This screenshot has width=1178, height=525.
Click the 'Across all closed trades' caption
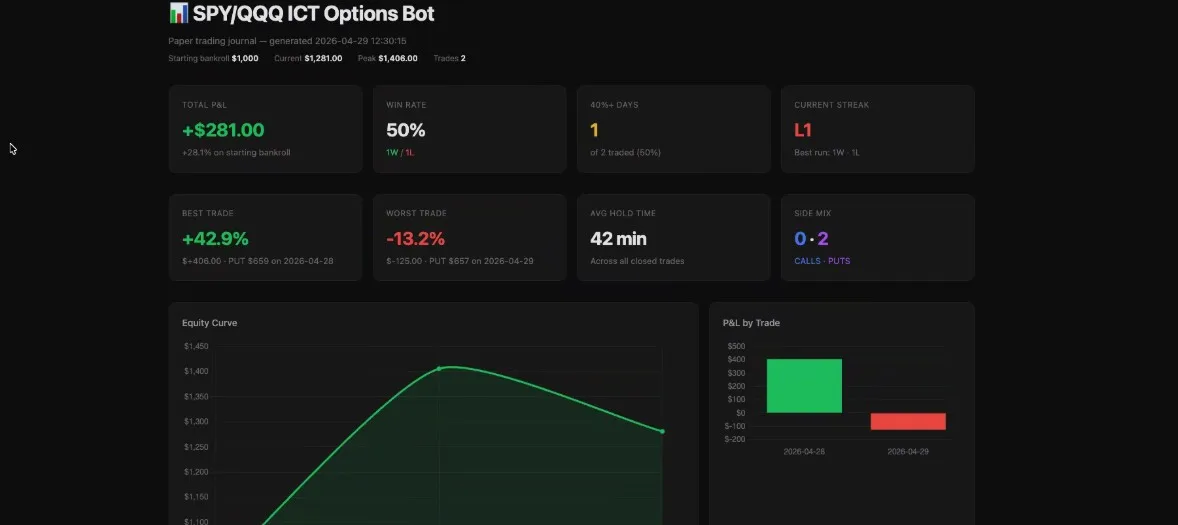637,261
